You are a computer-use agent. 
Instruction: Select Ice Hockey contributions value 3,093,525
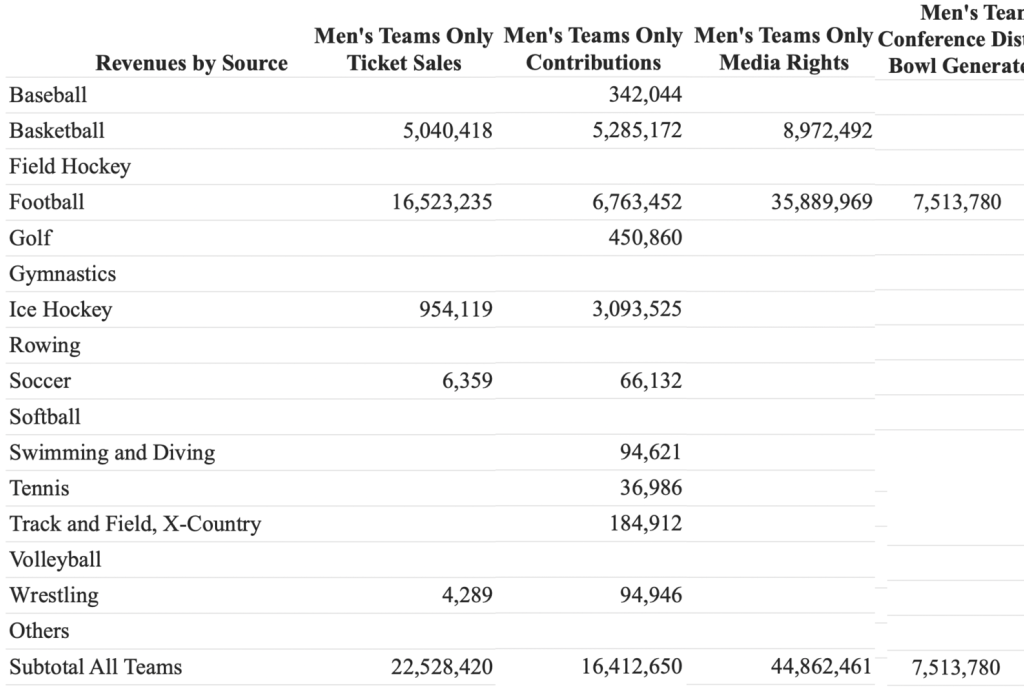(x=637, y=310)
